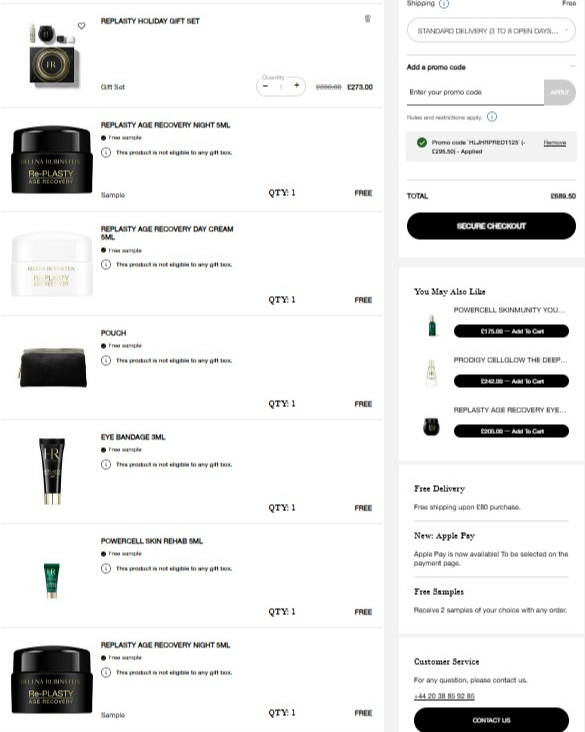
Task: Click the Secure Checkout button
Action: [x=491, y=226]
